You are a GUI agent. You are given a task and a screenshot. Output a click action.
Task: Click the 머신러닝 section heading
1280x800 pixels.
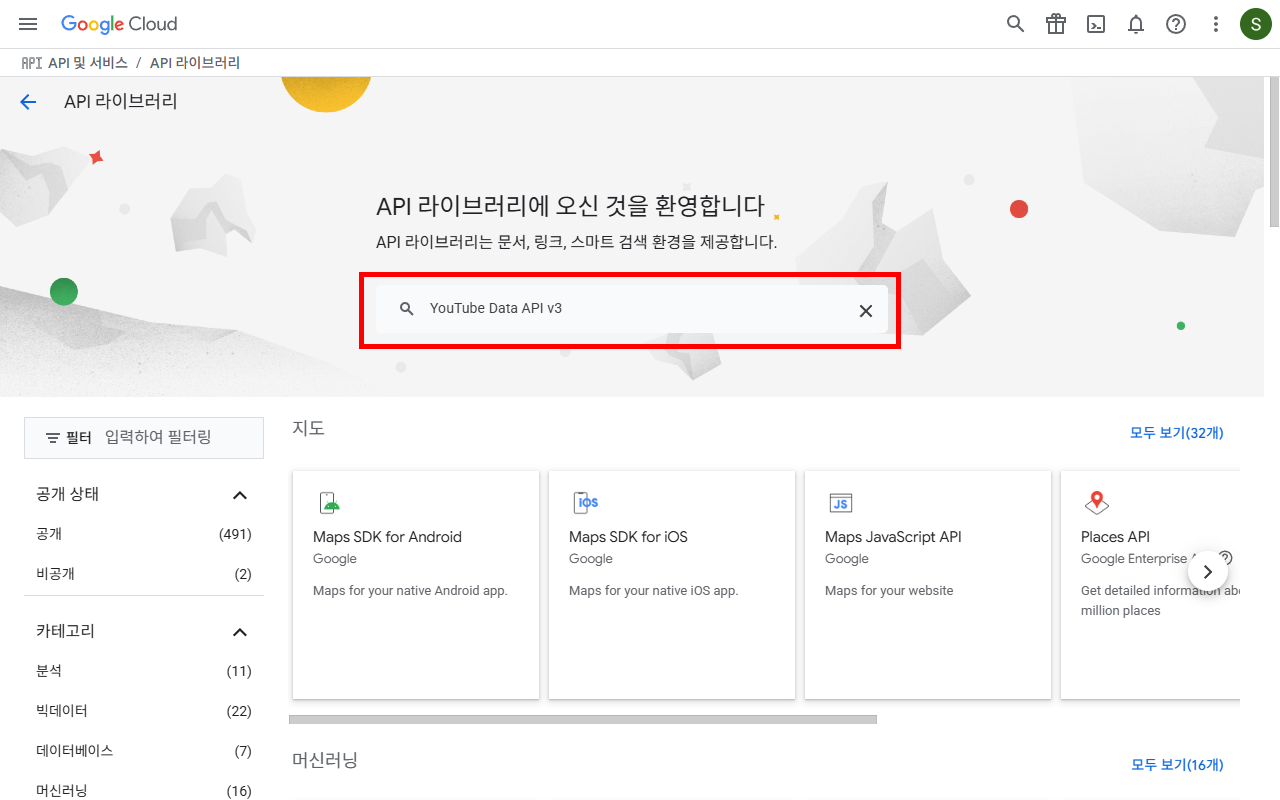(x=325, y=760)
